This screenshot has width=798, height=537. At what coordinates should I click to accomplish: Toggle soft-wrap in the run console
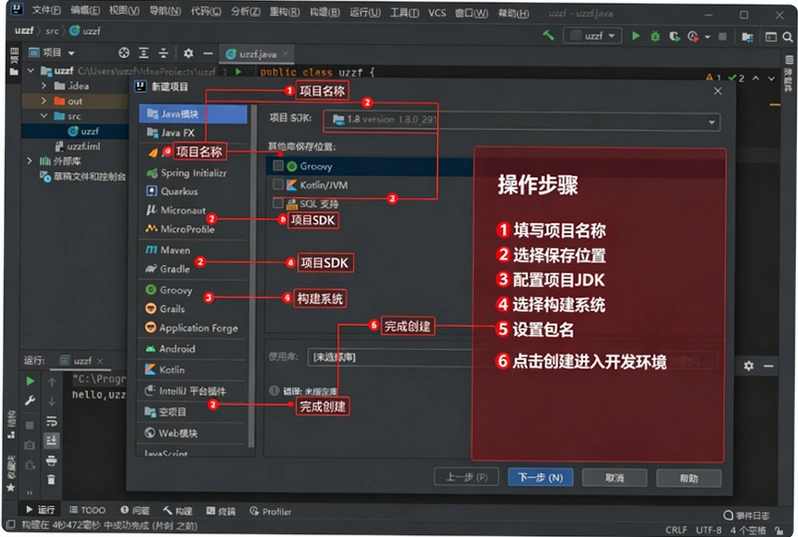pos(52,421)
